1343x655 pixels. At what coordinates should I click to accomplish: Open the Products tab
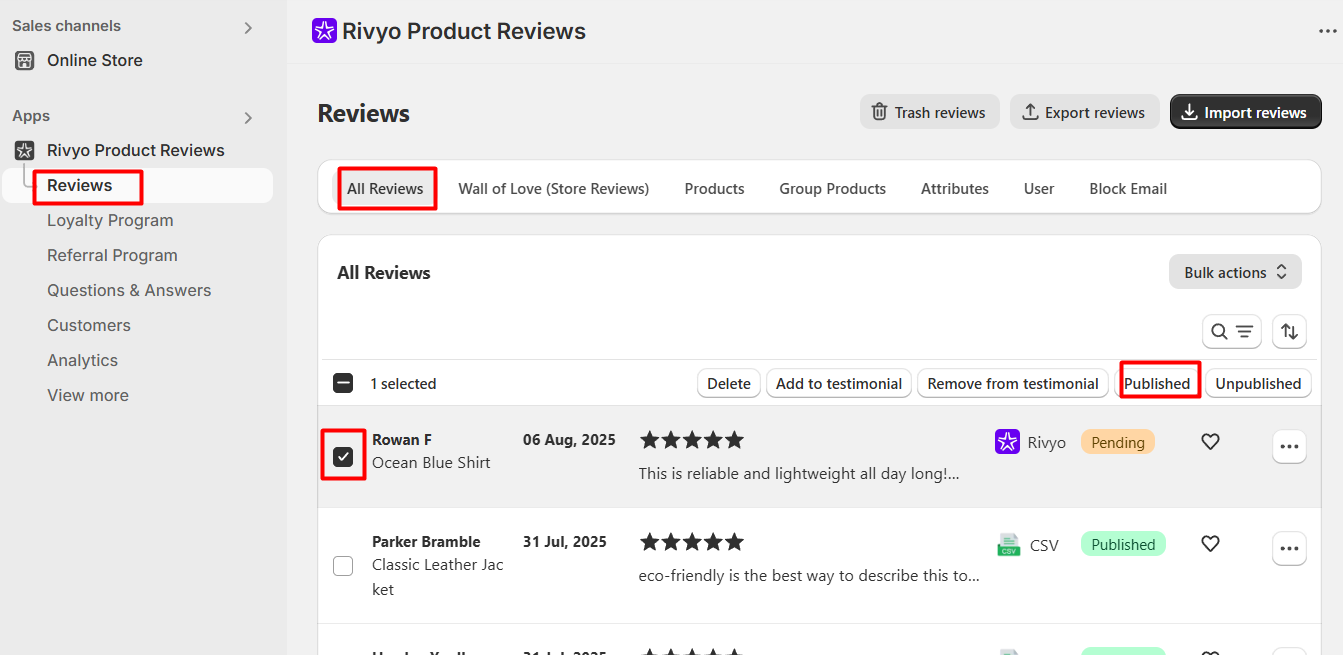tap(714, 188)
